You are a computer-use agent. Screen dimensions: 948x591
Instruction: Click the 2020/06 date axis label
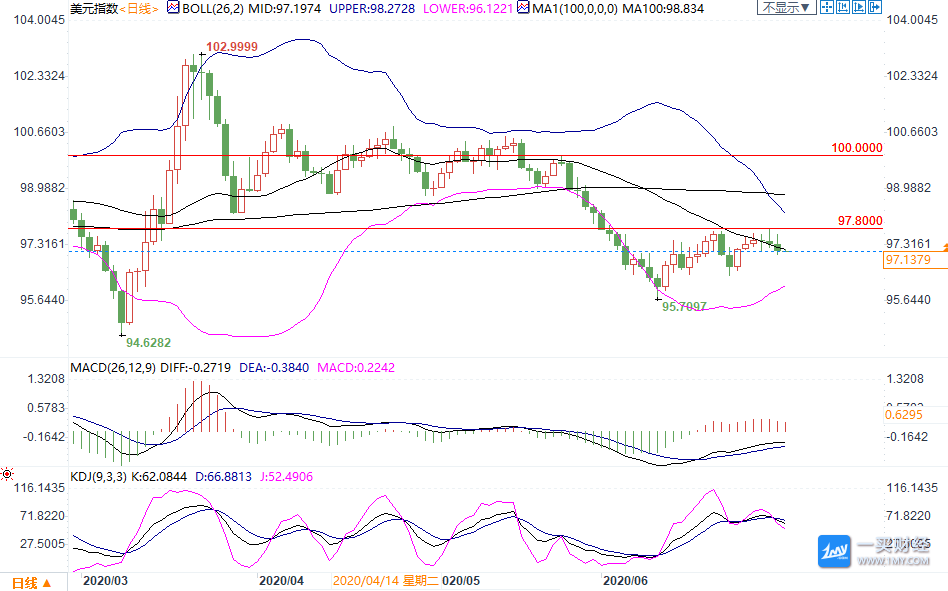pos(625,581)
